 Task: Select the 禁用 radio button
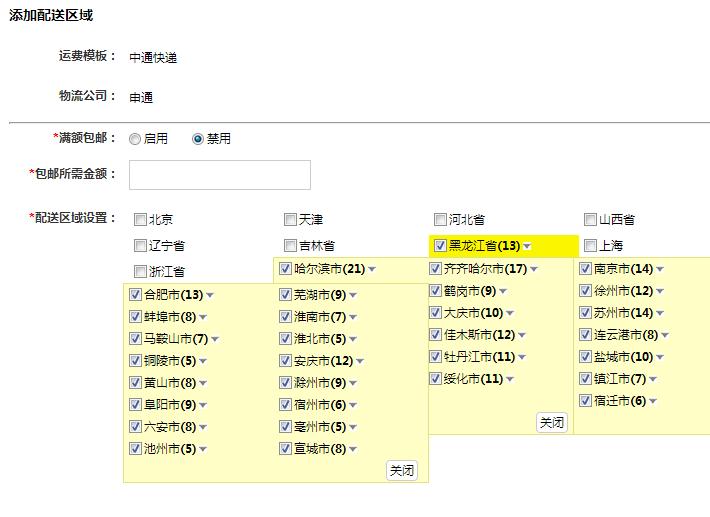[x=197, y=139]
